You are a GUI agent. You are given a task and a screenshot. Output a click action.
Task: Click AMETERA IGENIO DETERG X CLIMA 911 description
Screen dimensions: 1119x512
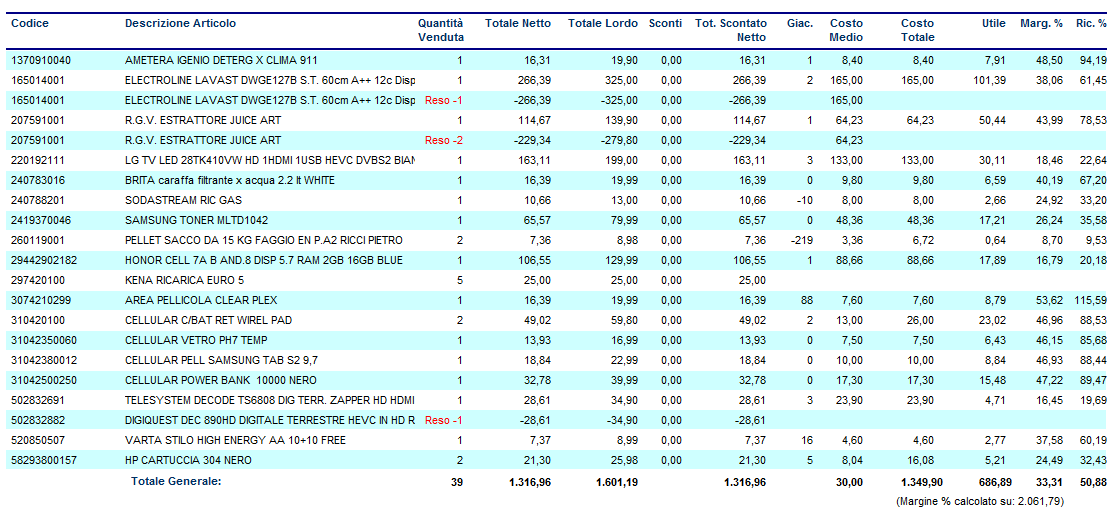point(221,60)
